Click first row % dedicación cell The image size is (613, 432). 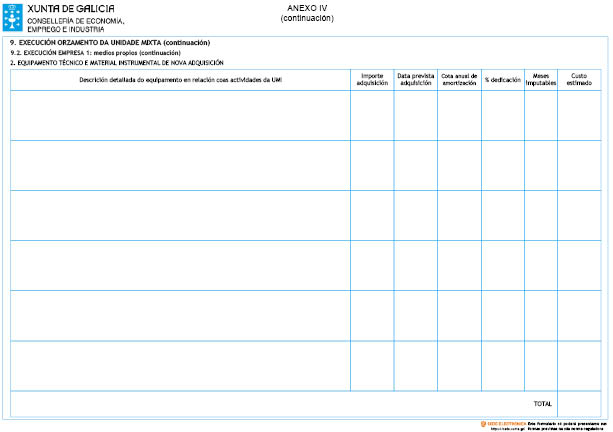[502, 115]
